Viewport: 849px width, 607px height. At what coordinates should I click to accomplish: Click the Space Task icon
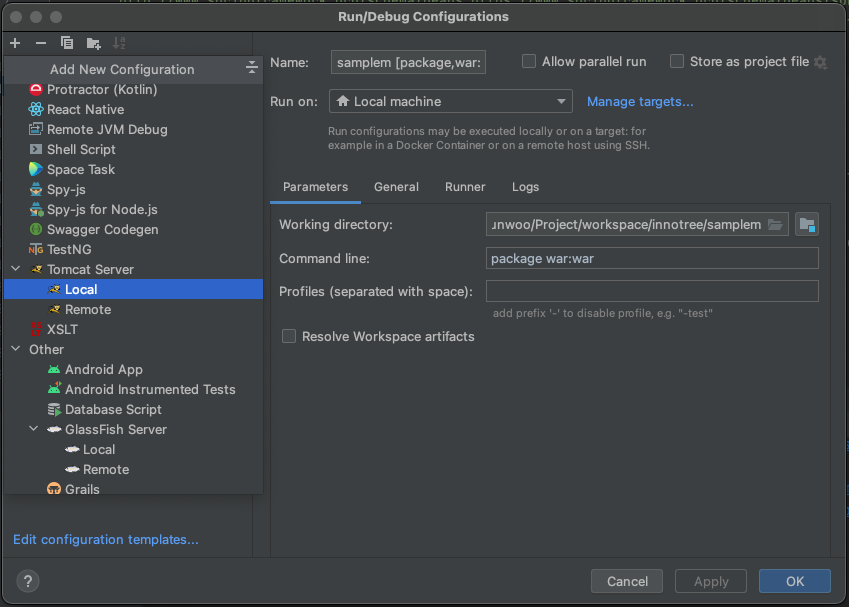click(x=36, y=169)
